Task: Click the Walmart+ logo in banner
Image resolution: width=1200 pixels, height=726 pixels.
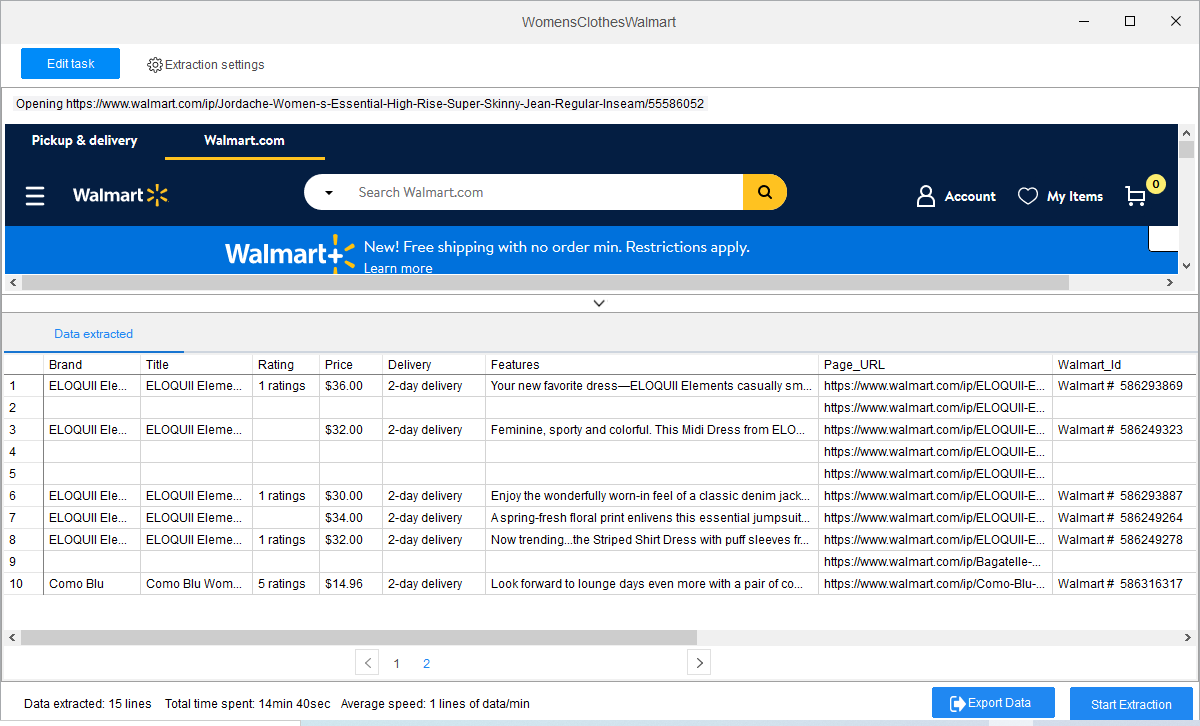Action: point(290,253)
